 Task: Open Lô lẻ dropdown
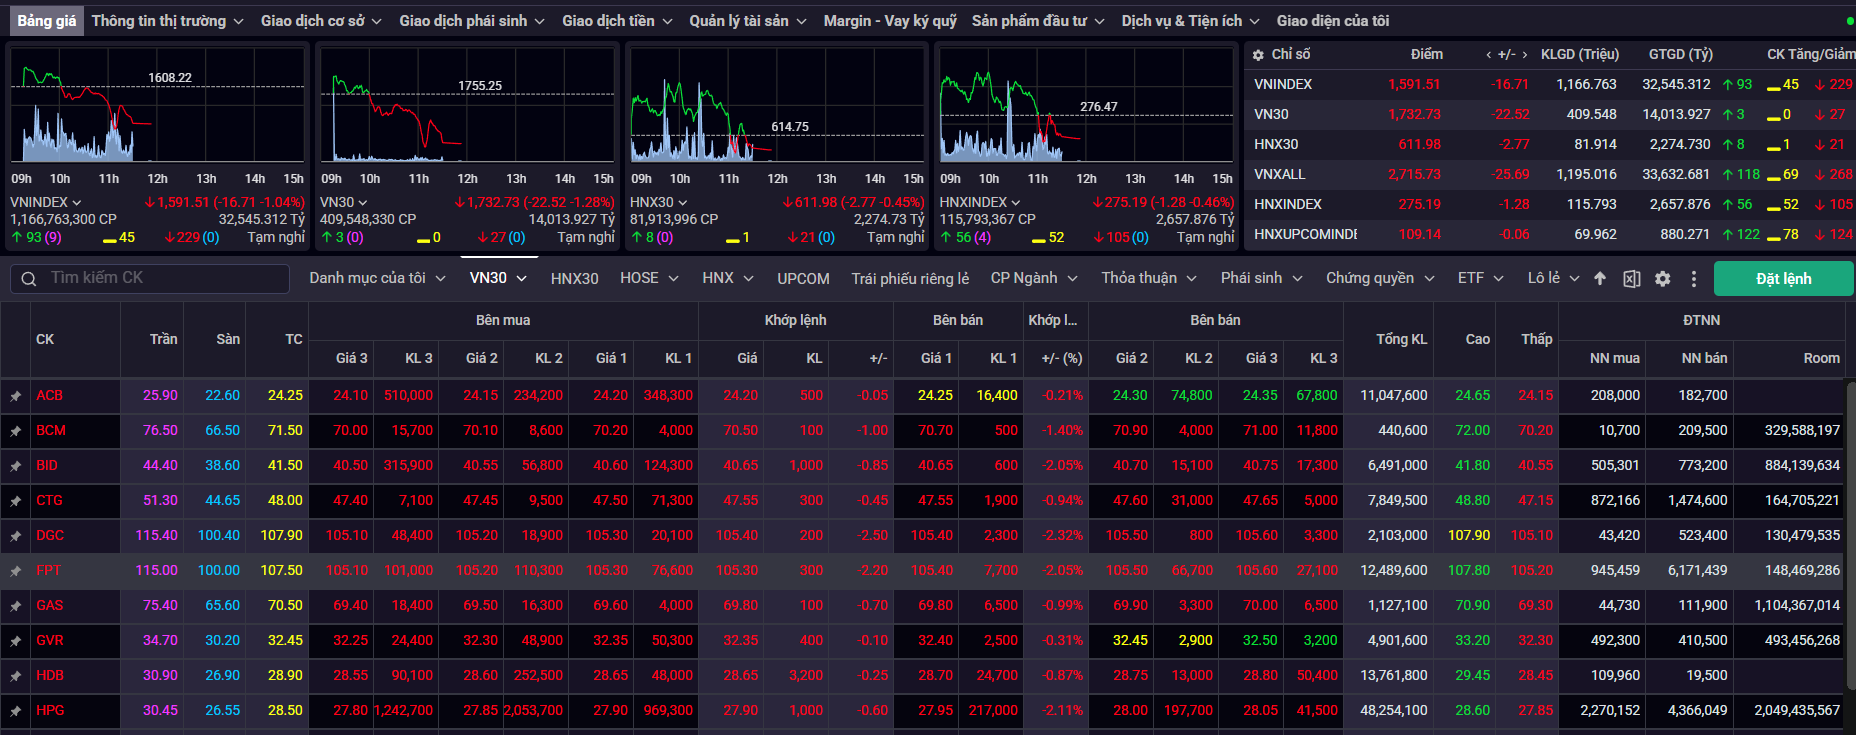(x=1553, y=278)
